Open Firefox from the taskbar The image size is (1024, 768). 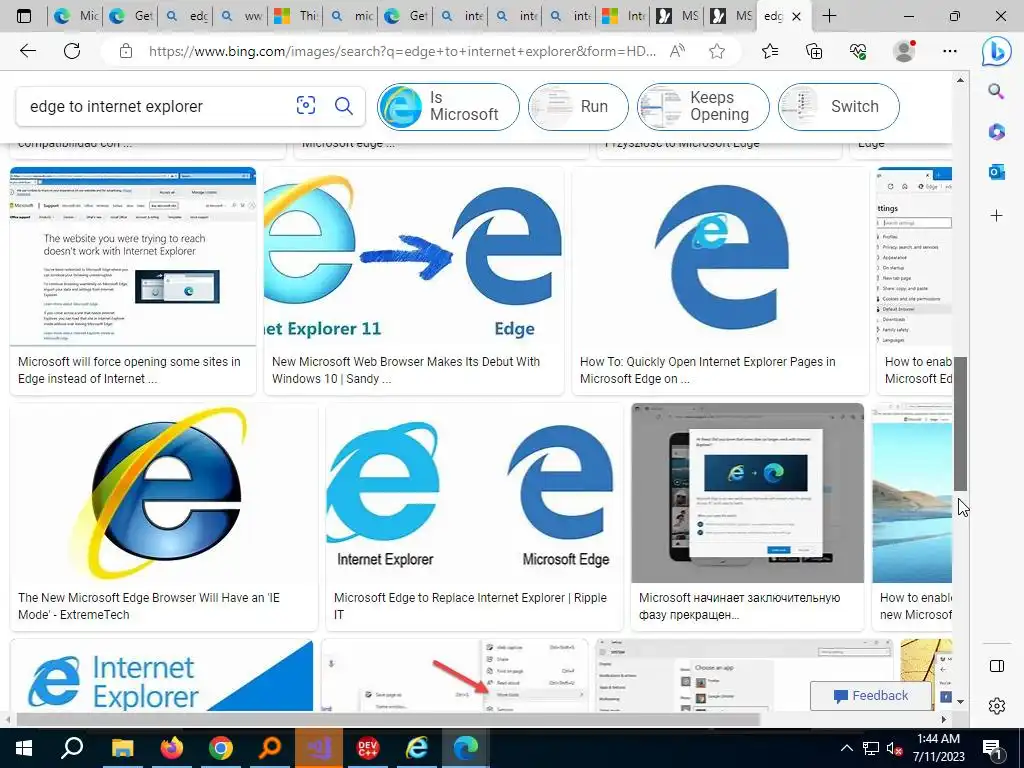point(172,748)
